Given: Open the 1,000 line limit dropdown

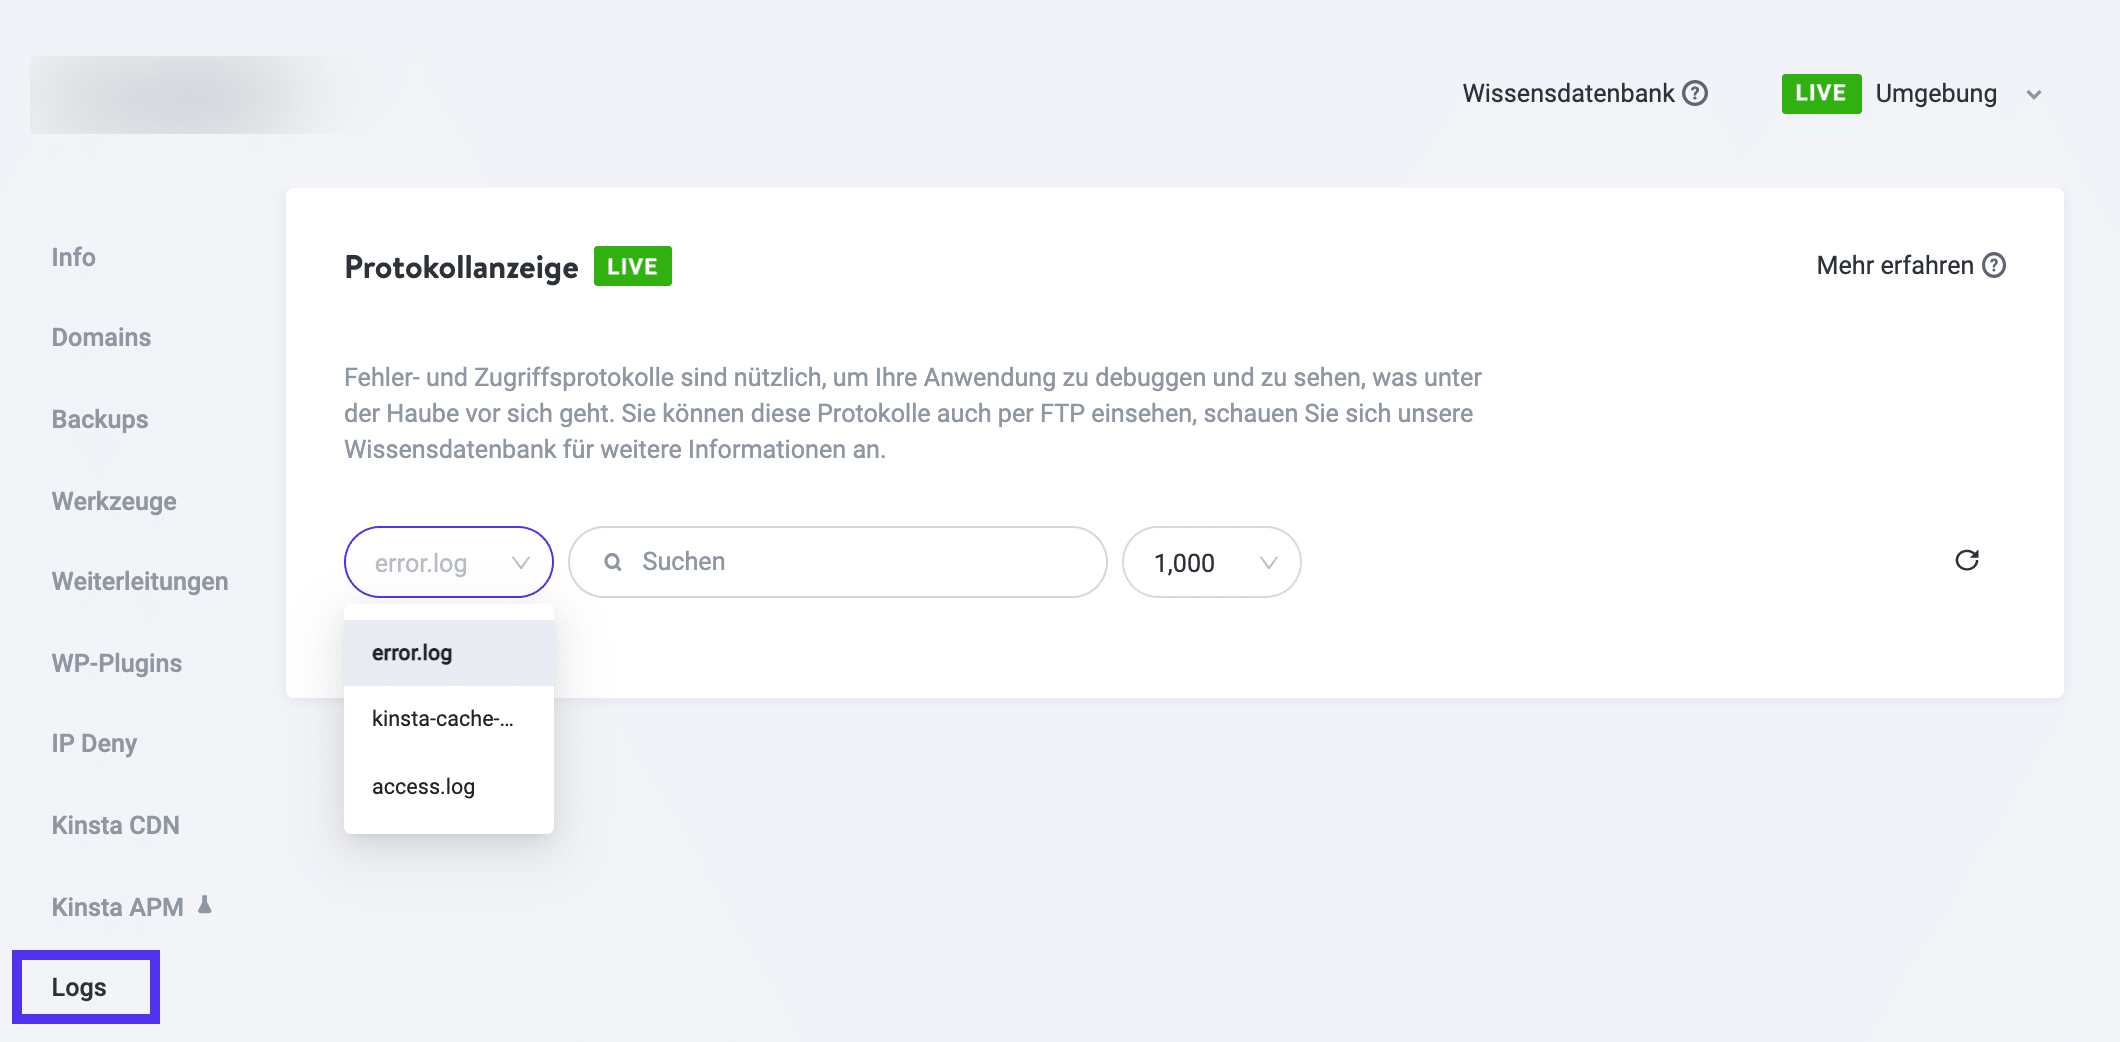Looking at the screenshot, I should 1211,562.
